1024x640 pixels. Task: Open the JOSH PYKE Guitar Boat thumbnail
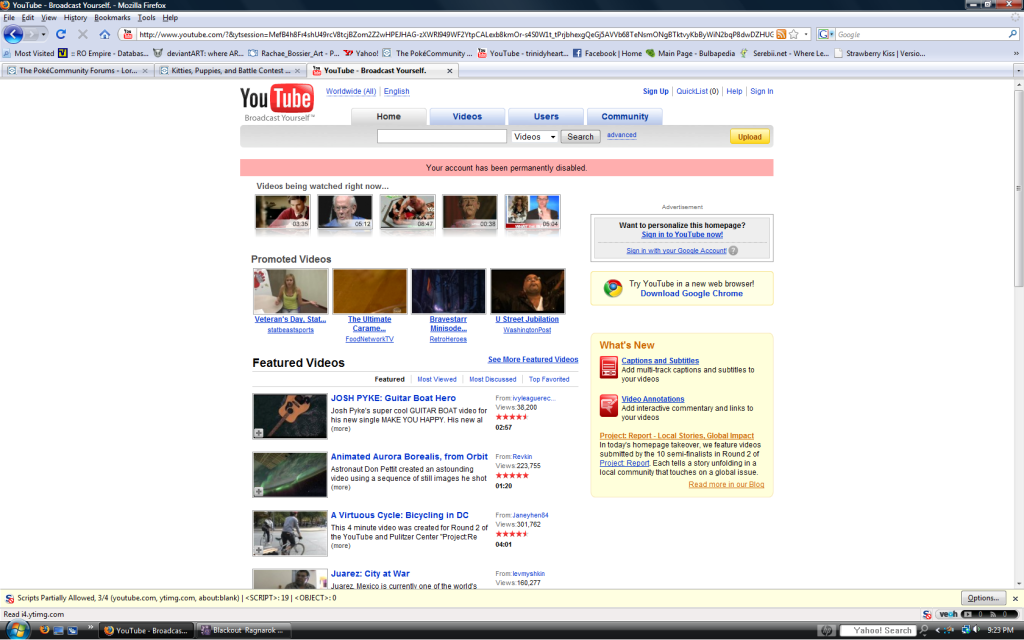click(x=289, y=415)
